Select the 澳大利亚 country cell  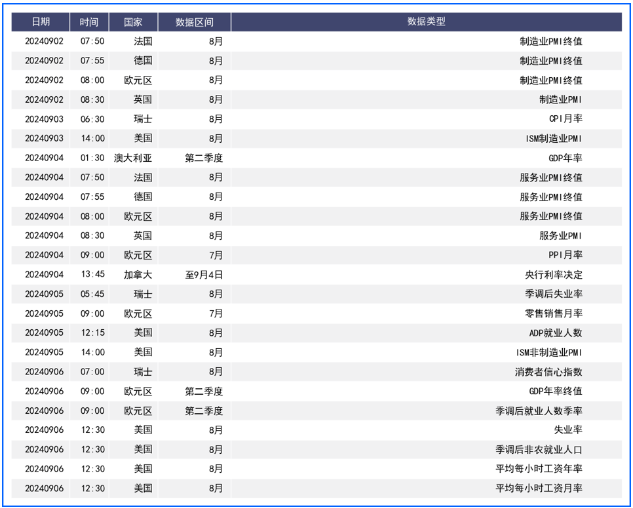(133, 158)
